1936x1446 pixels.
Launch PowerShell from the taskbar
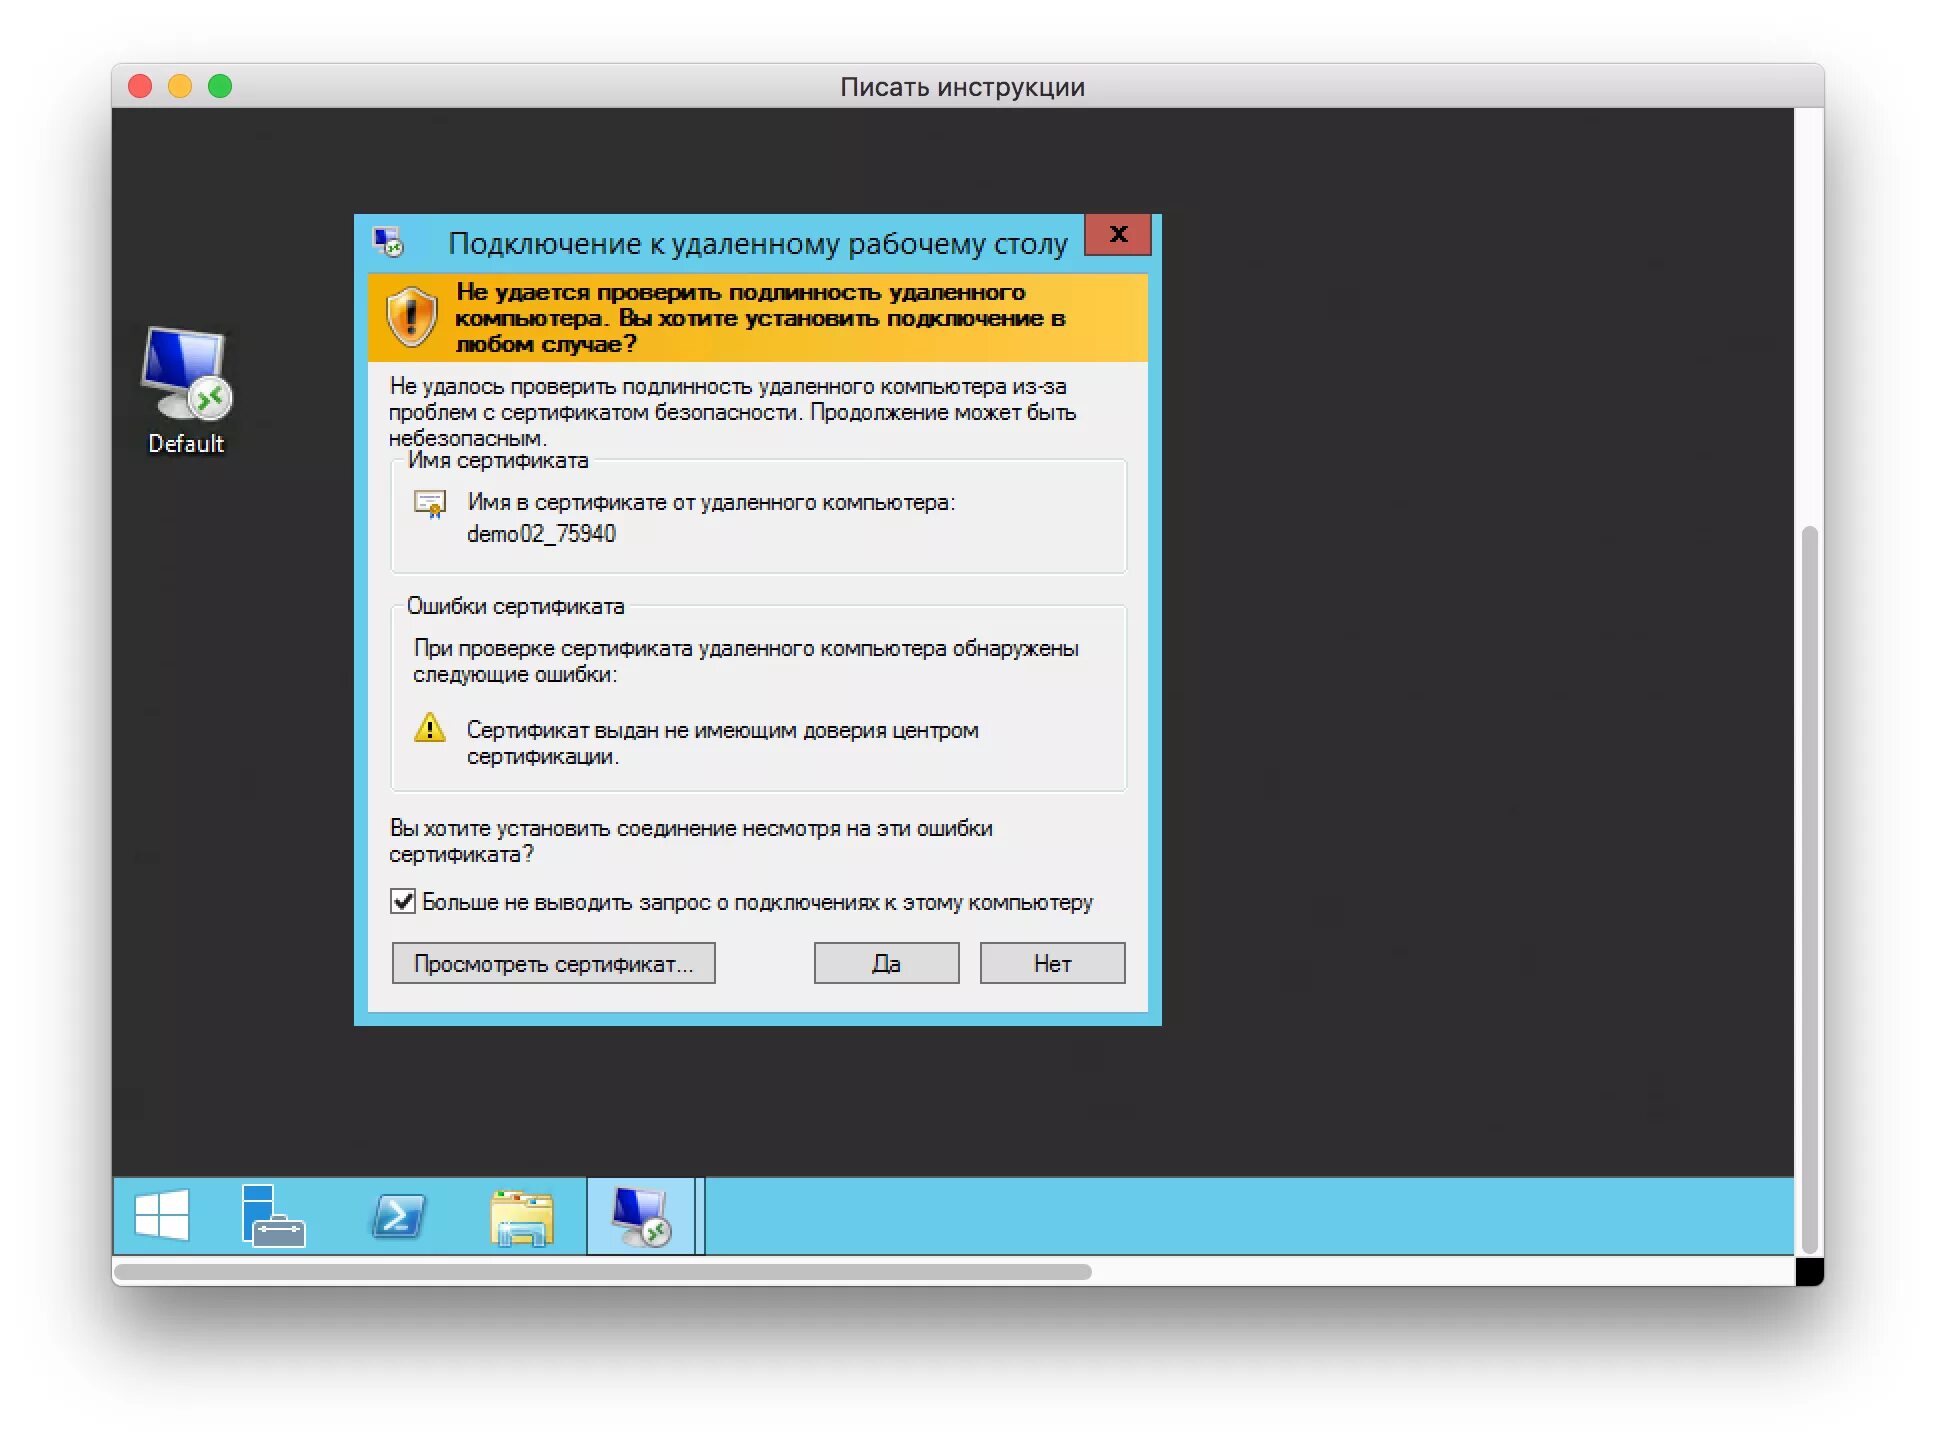point(398,1216)
